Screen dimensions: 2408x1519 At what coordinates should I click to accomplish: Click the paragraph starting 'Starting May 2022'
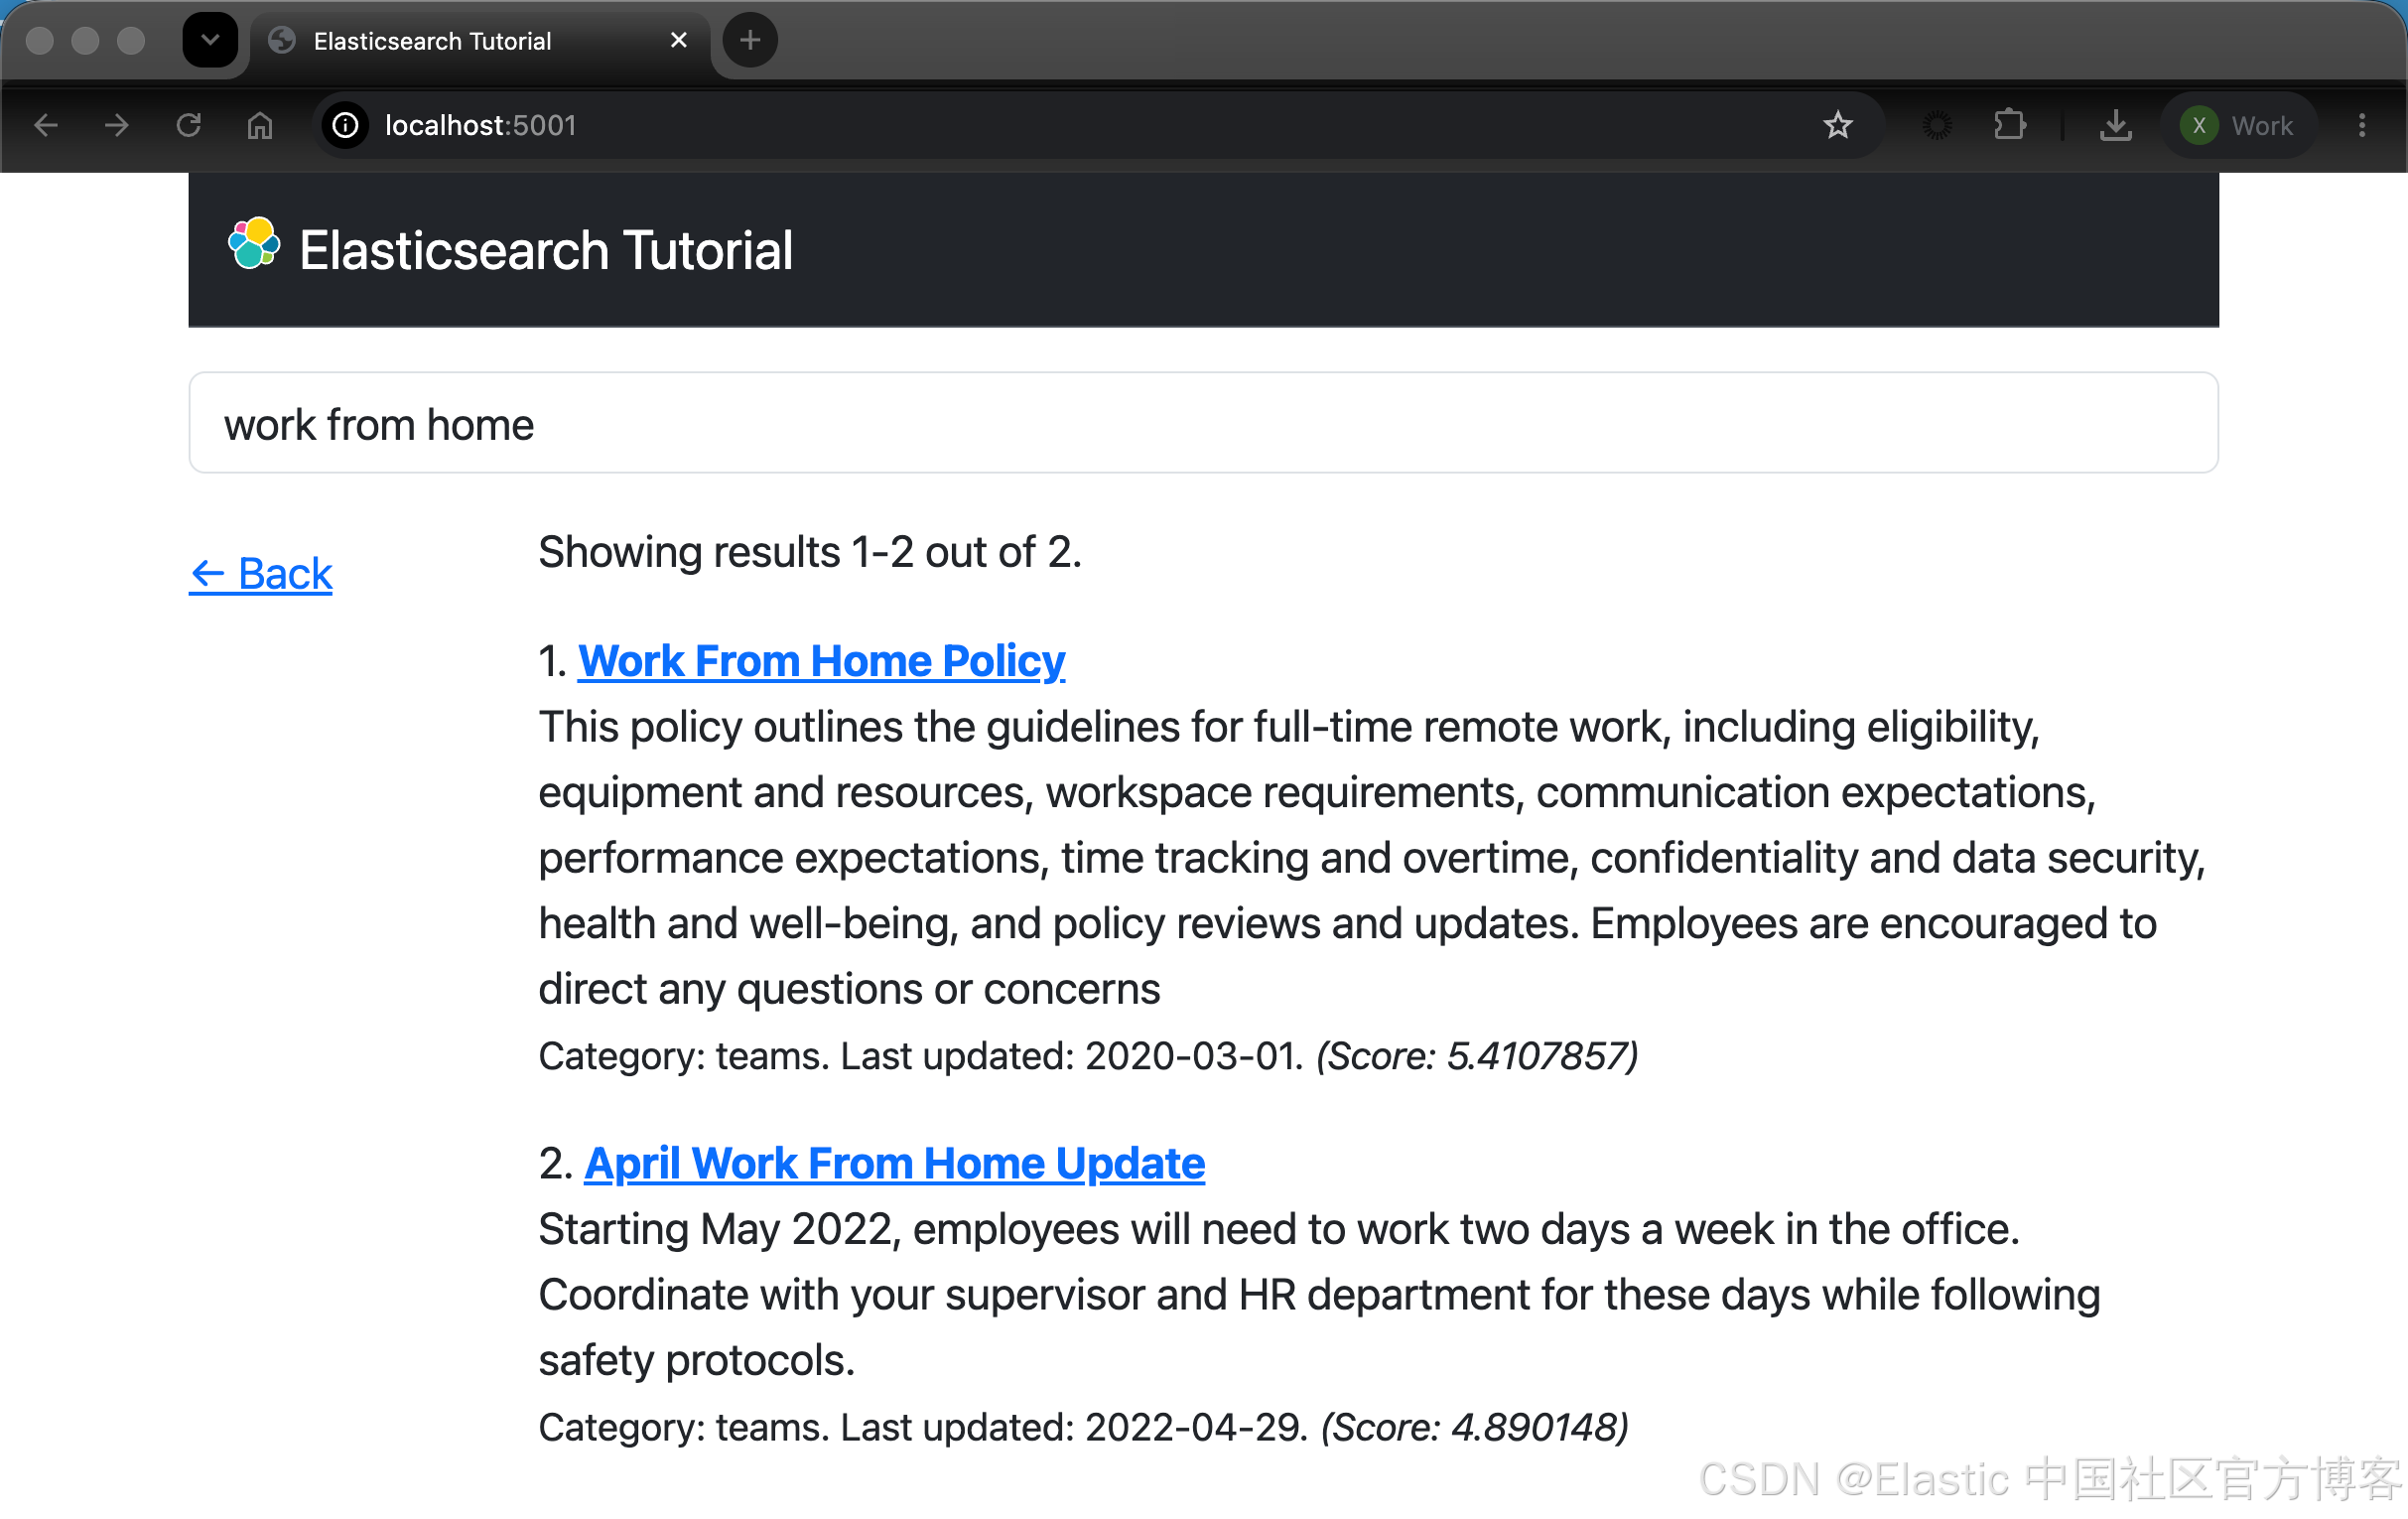point(1320,1295)
